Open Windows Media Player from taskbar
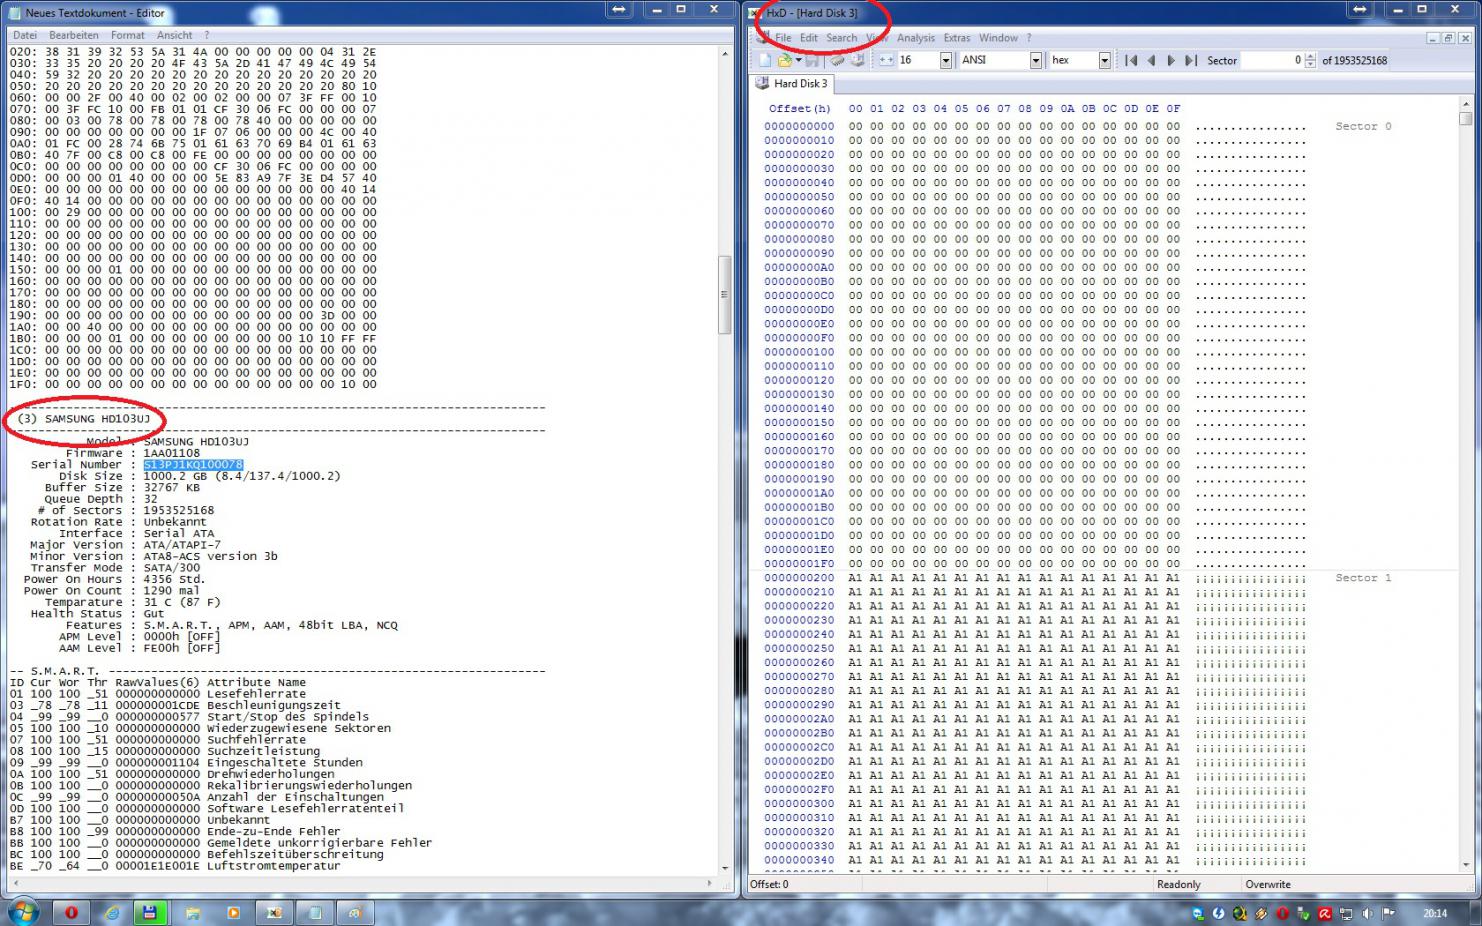 (233, 912)
